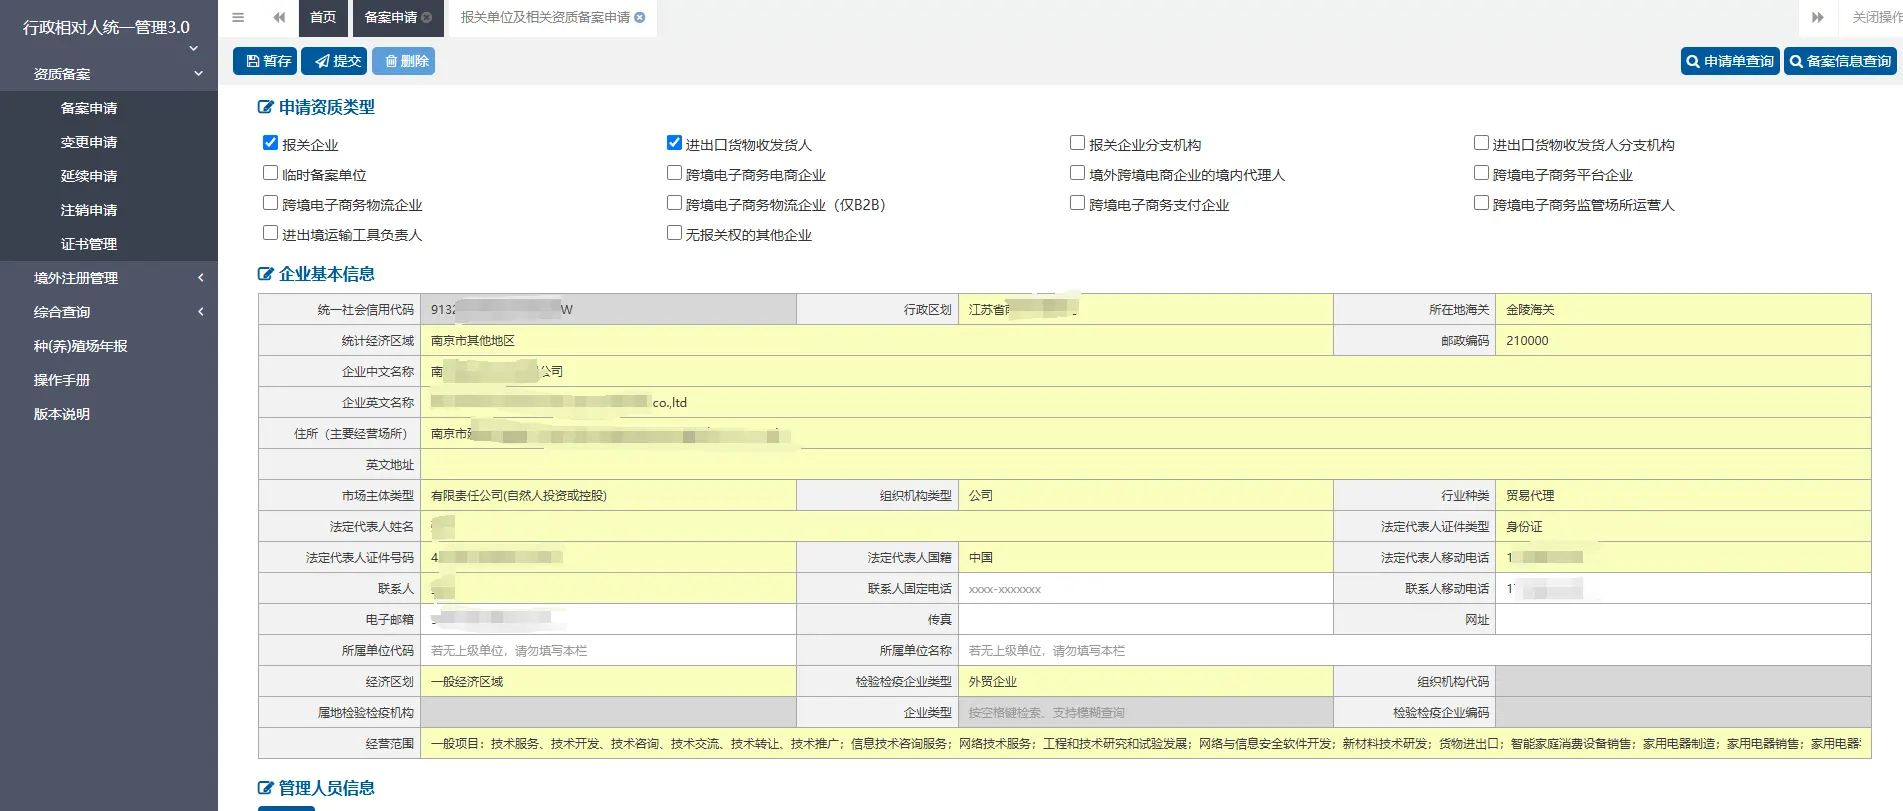
Task: Click the 暂存 save button
Action: tap(266, 61)
